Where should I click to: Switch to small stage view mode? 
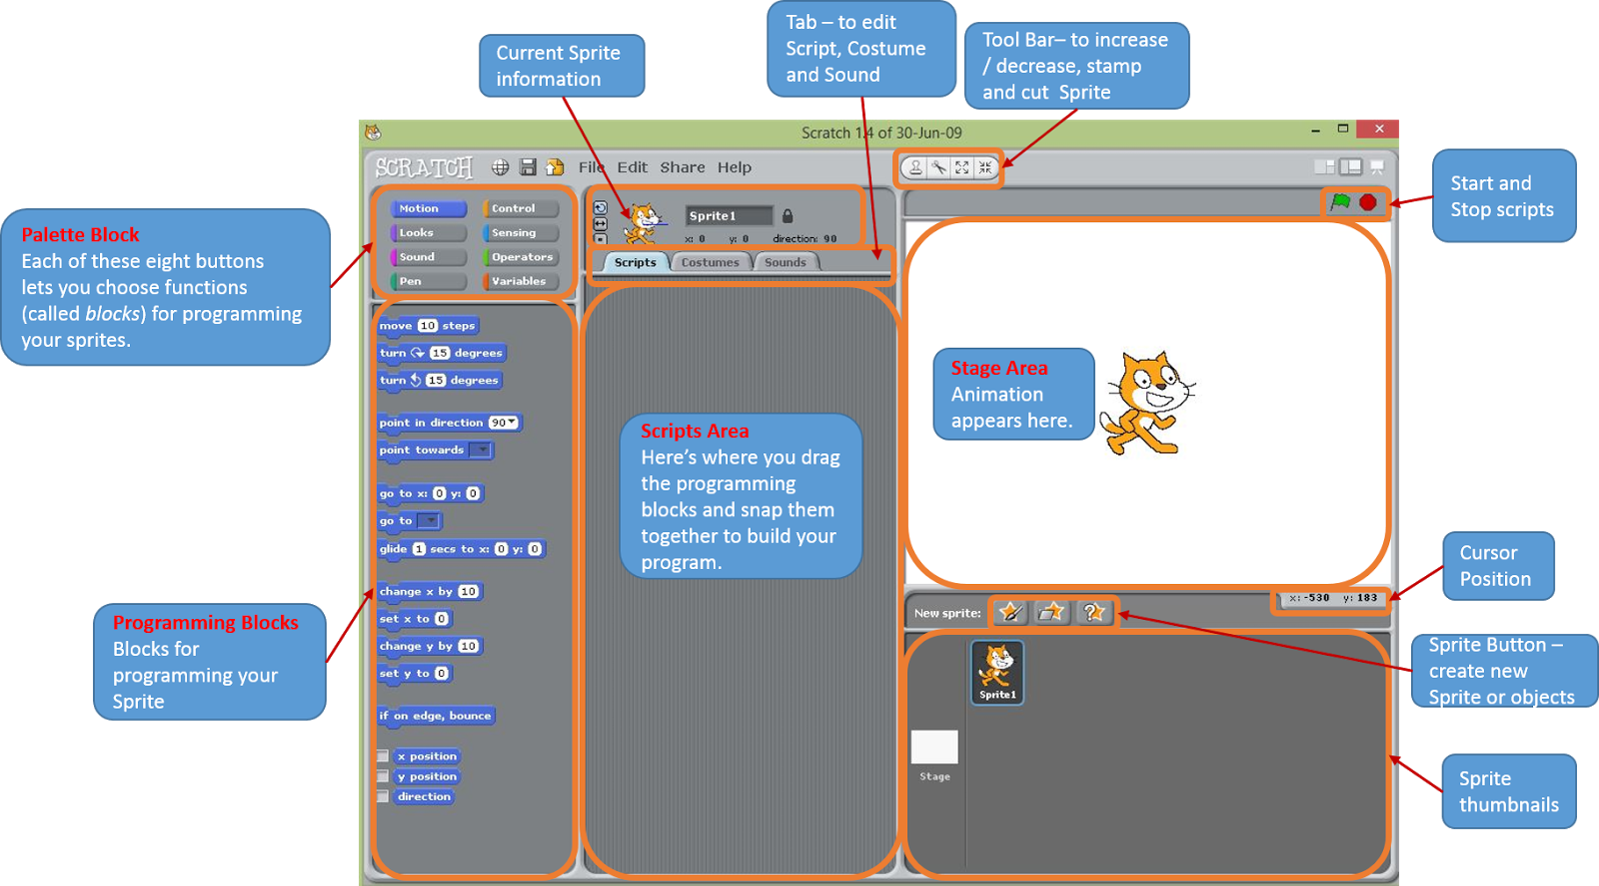tap(1324, 167)
